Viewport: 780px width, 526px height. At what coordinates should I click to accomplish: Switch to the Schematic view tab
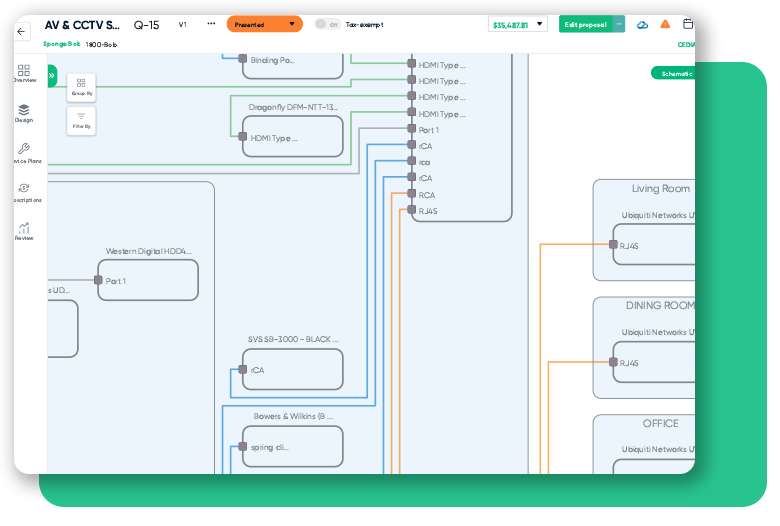[674, 74]
